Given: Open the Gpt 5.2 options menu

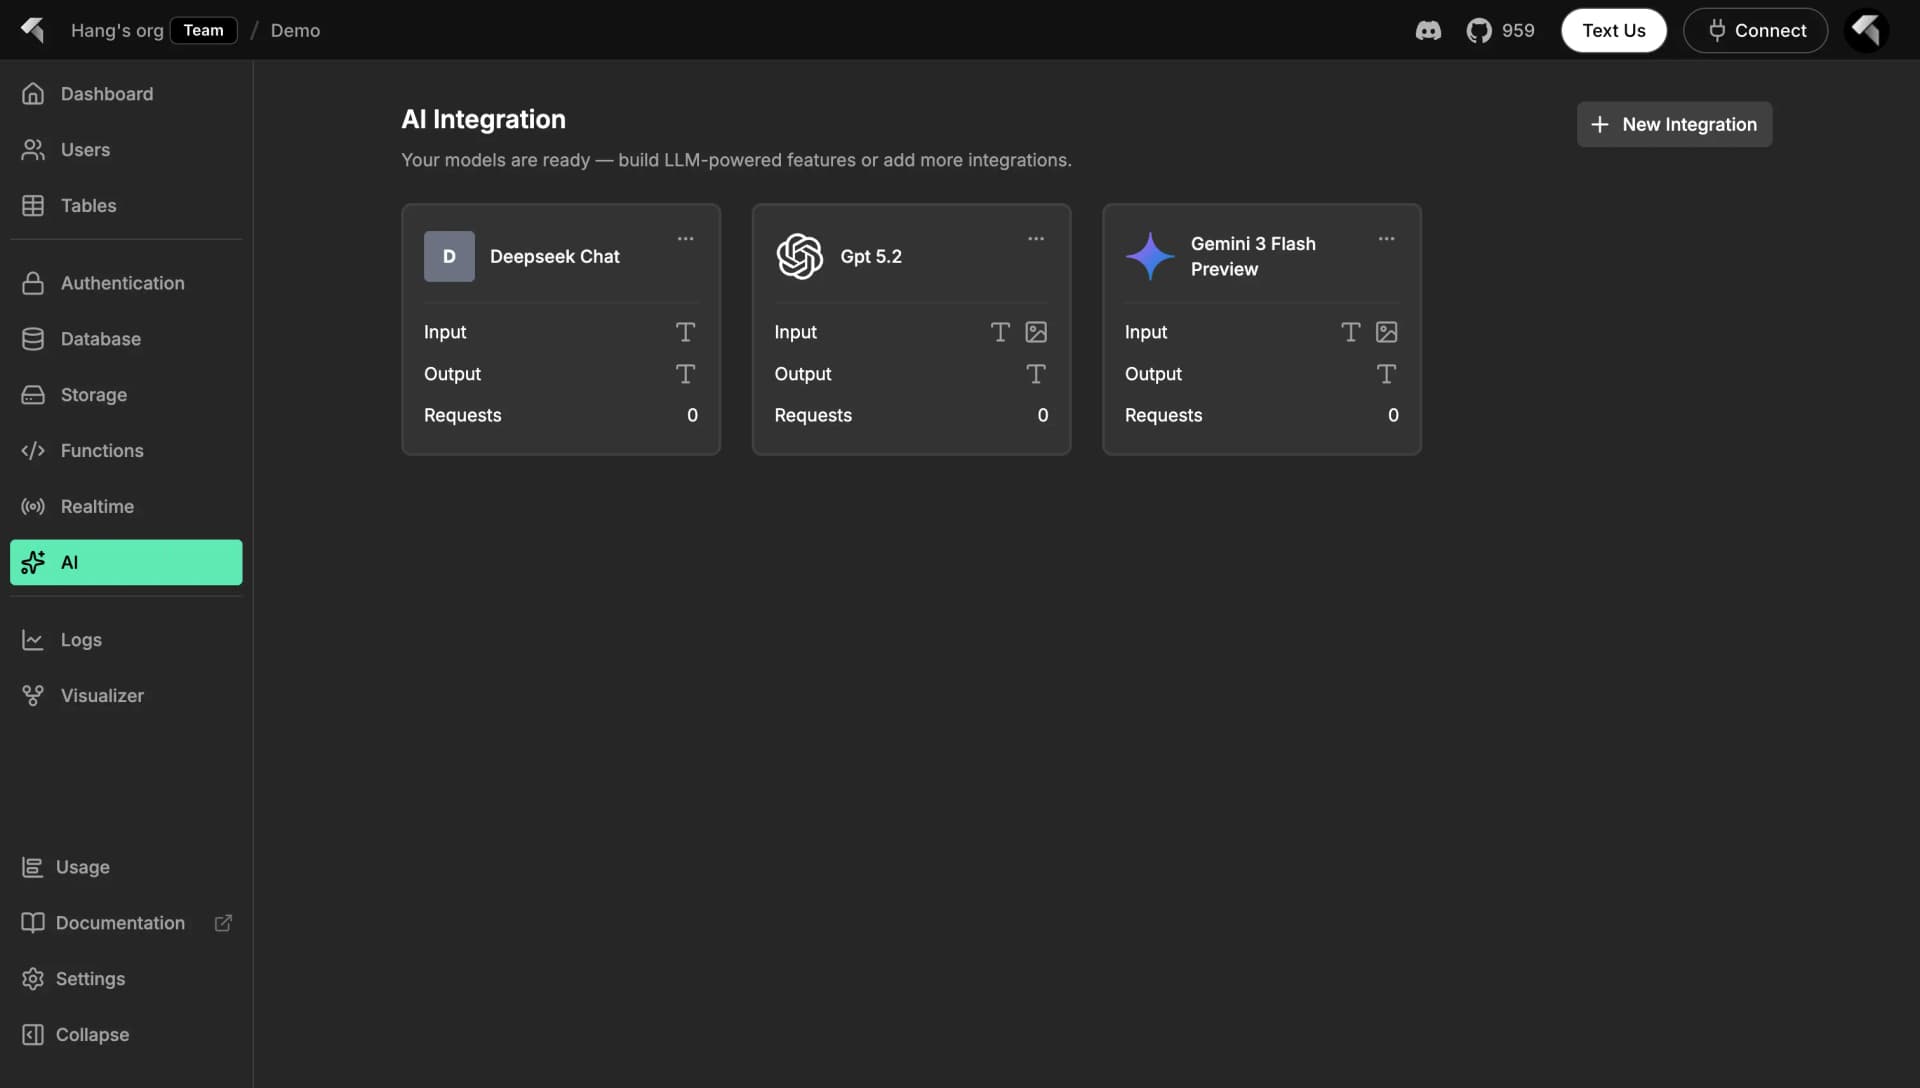Looking at the screenshot, I should [1036, 238].
